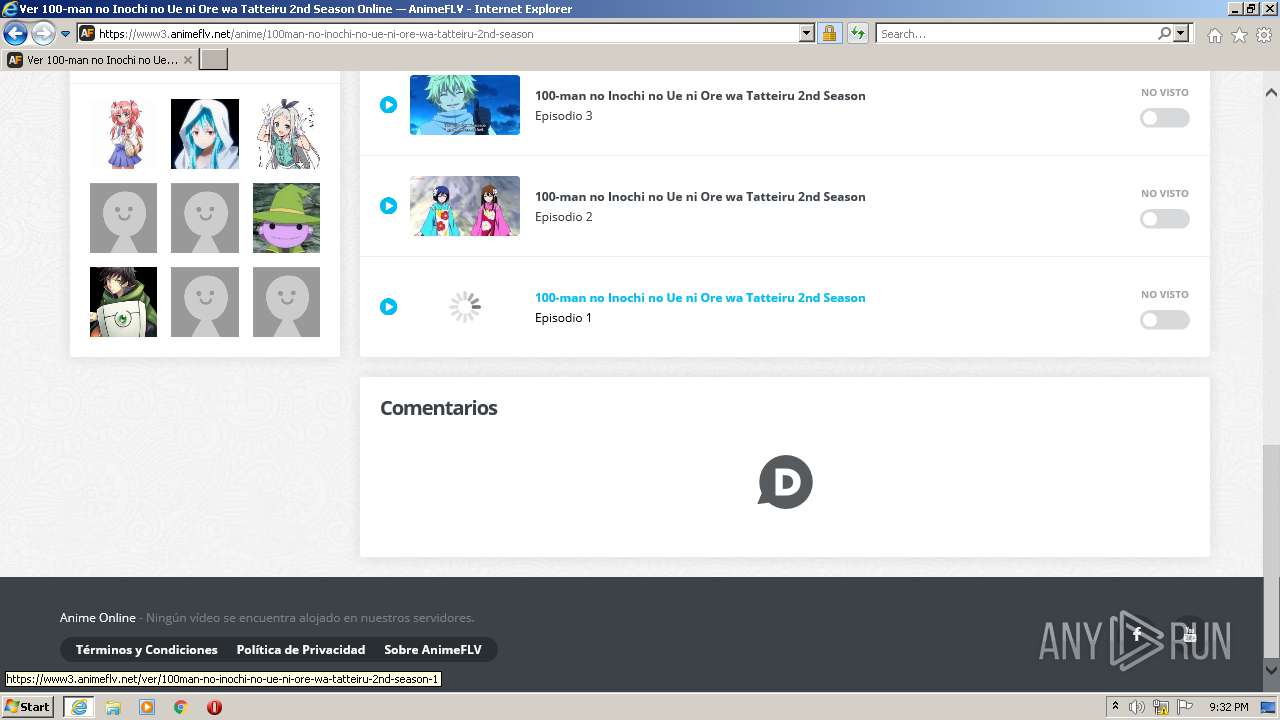Screen dimensions: 1280x720
Task: Open a new blank tab
Action: [214, 60]
